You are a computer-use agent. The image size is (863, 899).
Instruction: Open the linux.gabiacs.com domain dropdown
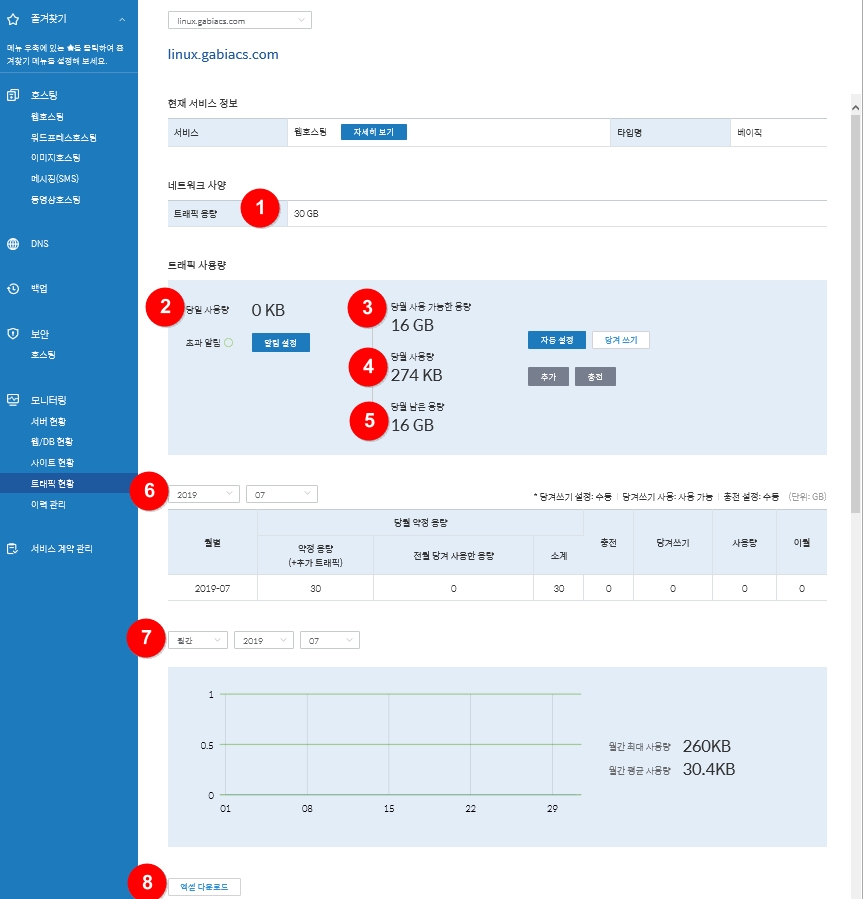coord(239,20)
